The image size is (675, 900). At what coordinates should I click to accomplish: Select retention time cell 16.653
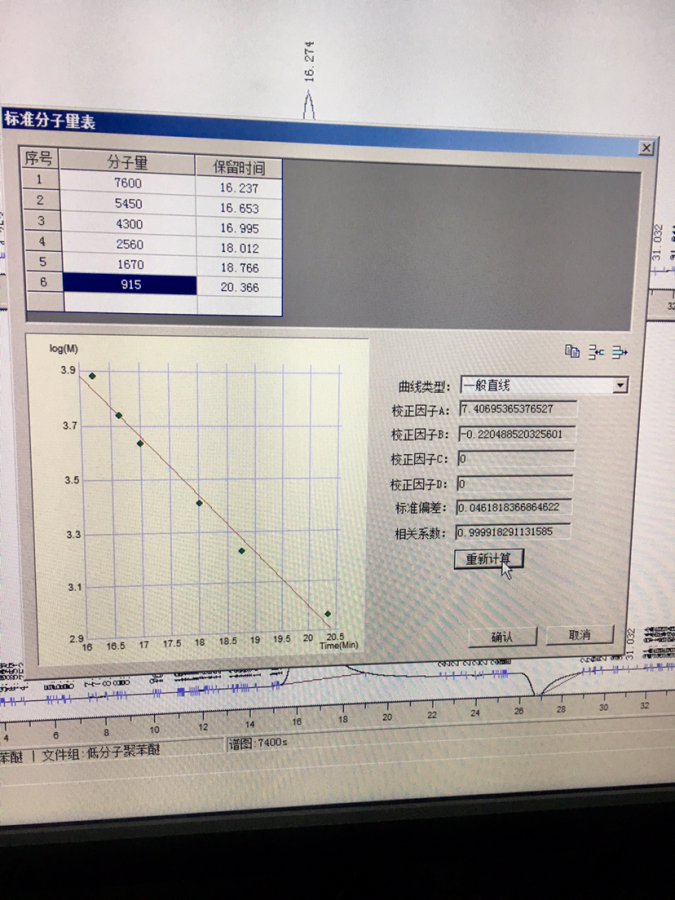[239, 208]
